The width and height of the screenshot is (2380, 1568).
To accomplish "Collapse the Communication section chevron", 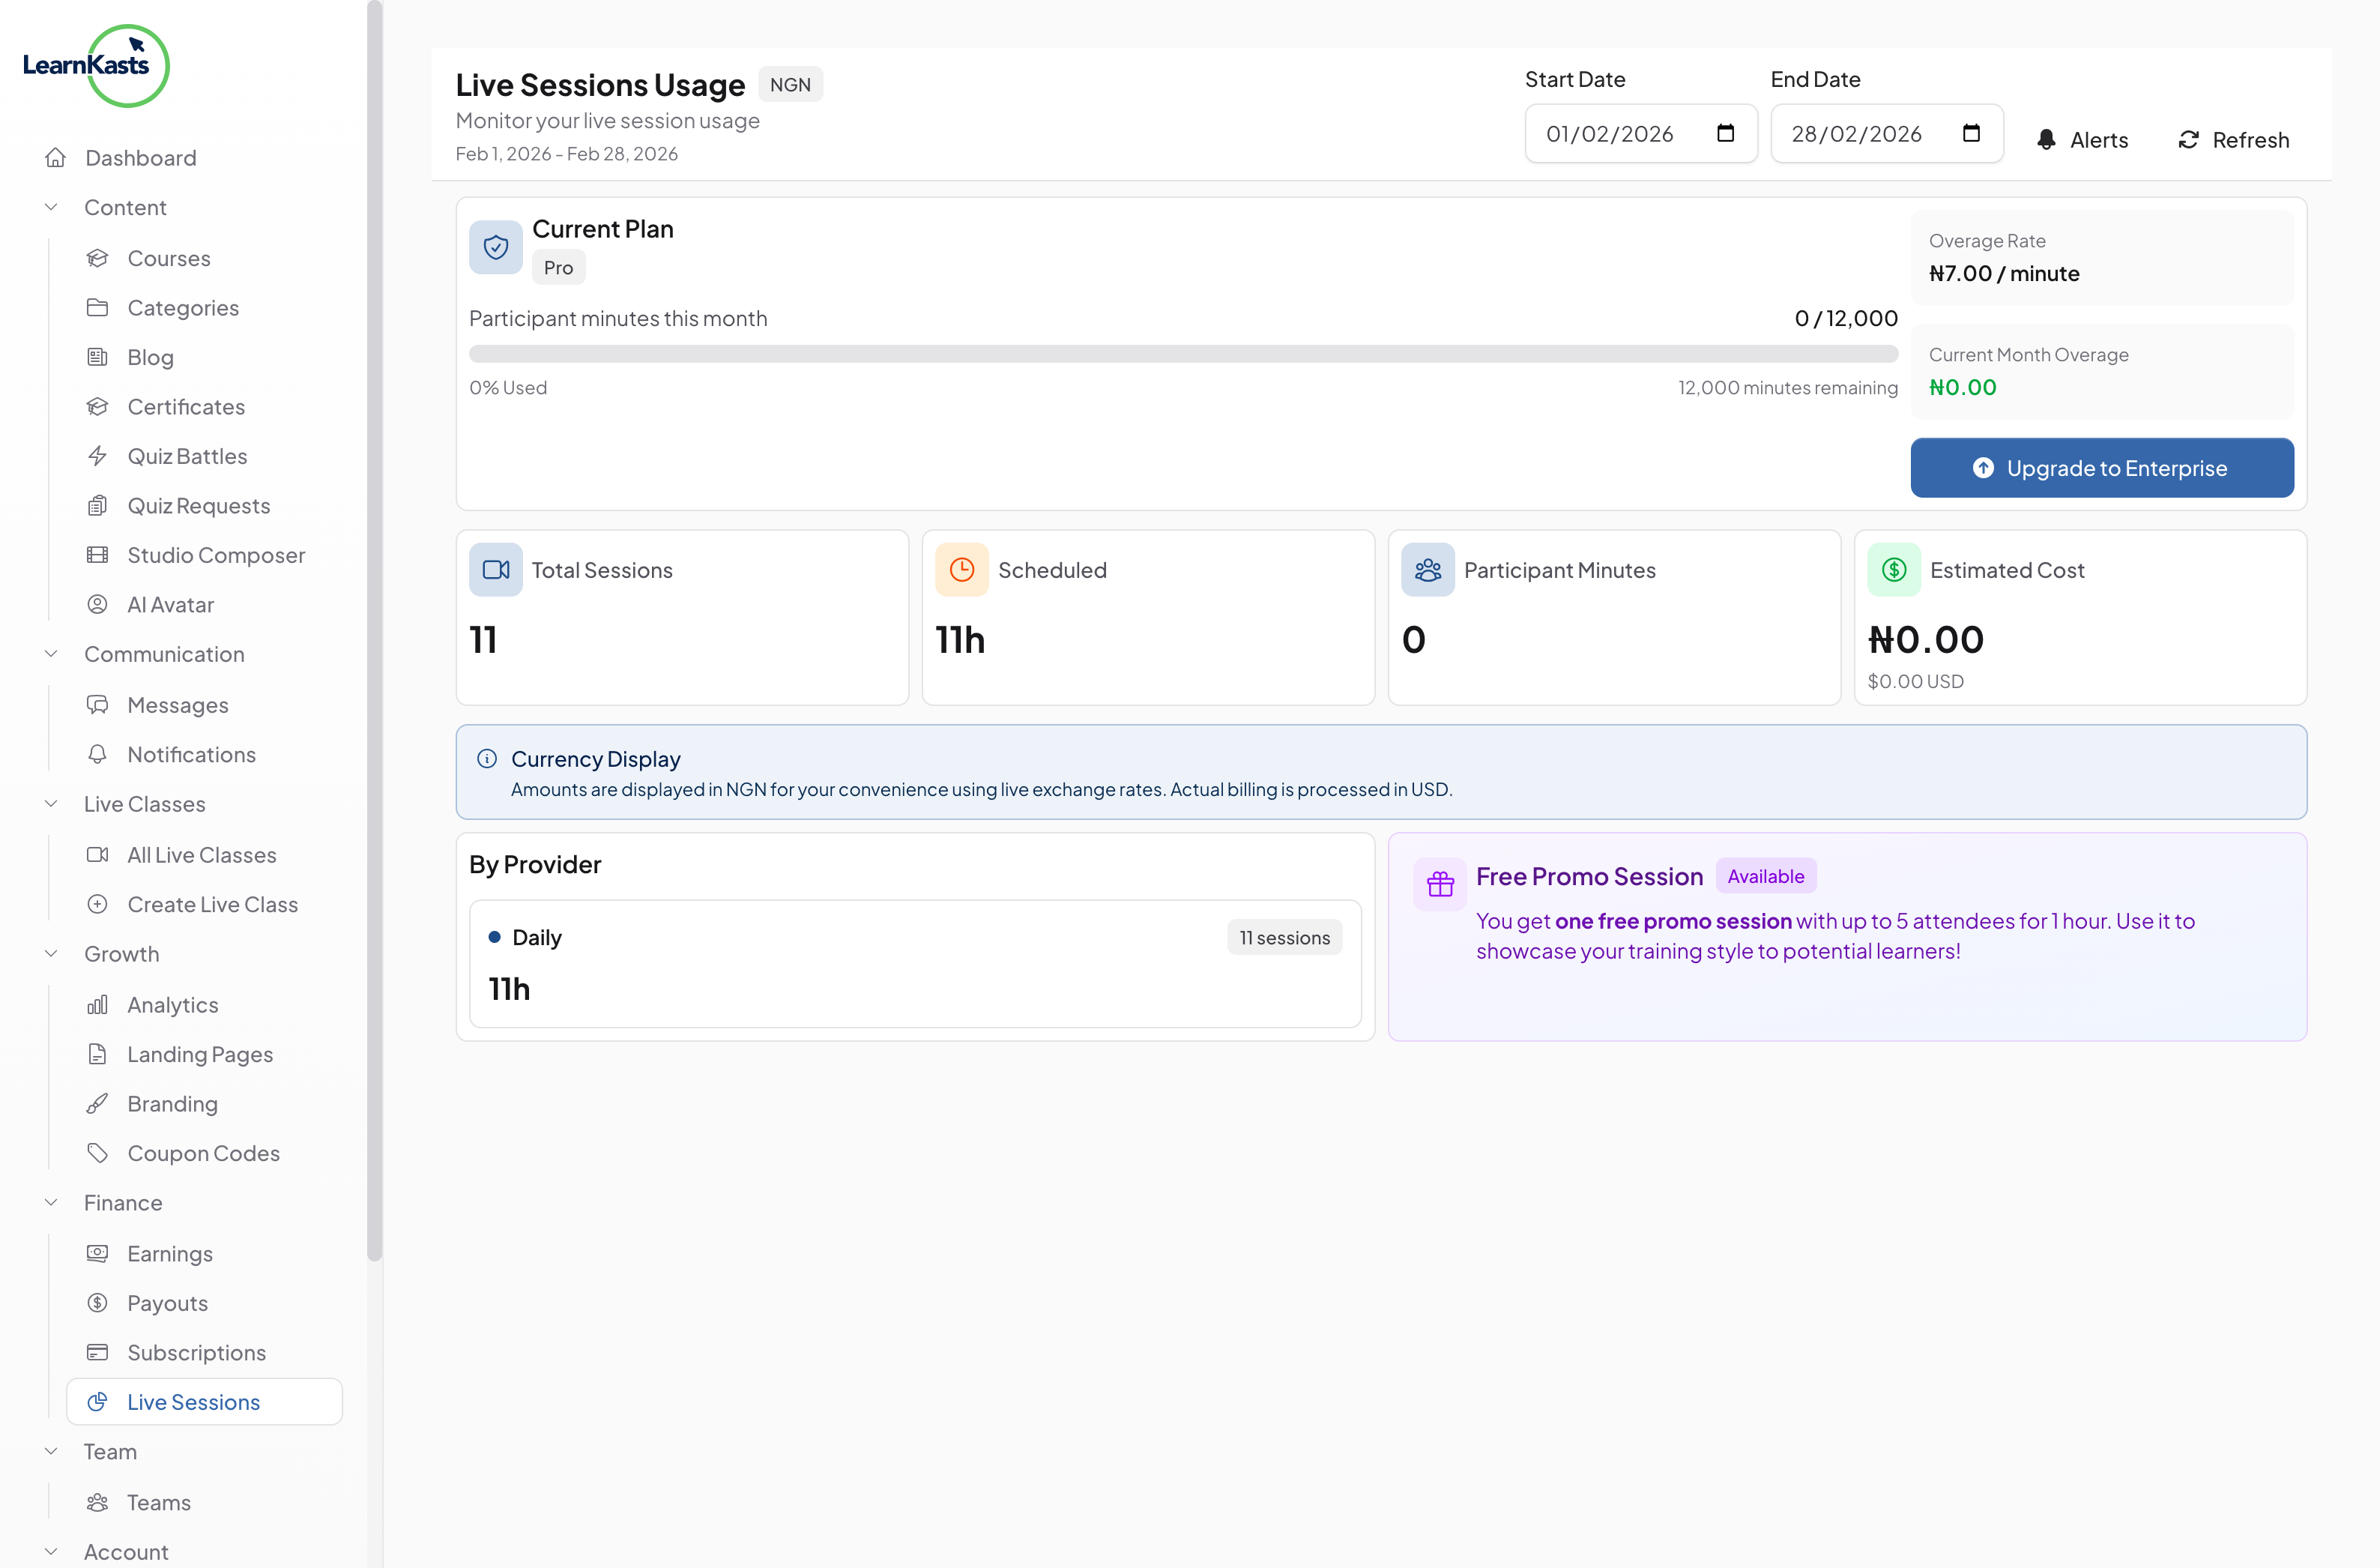I will point(51,654).
